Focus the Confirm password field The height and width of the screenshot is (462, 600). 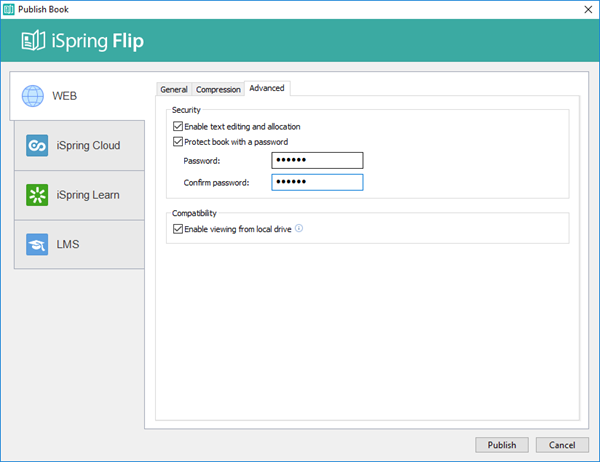[x=317, y=182]
